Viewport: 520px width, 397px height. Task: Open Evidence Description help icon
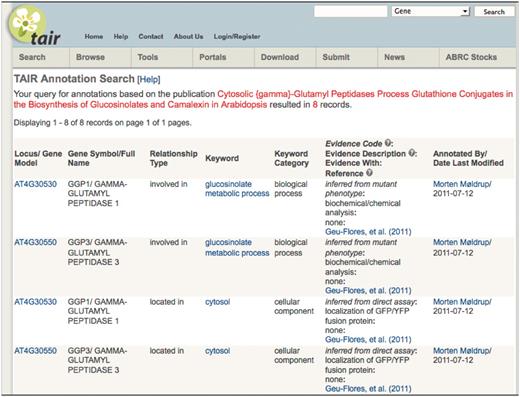pyautogui.click(x=412, y=153)
